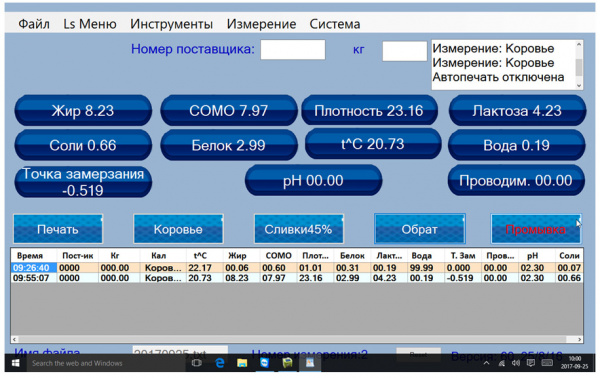Image resolution: width=600 pixels, height=378 pixels.
Task: Show hidden system tray icons
Action: coord(486,363)
